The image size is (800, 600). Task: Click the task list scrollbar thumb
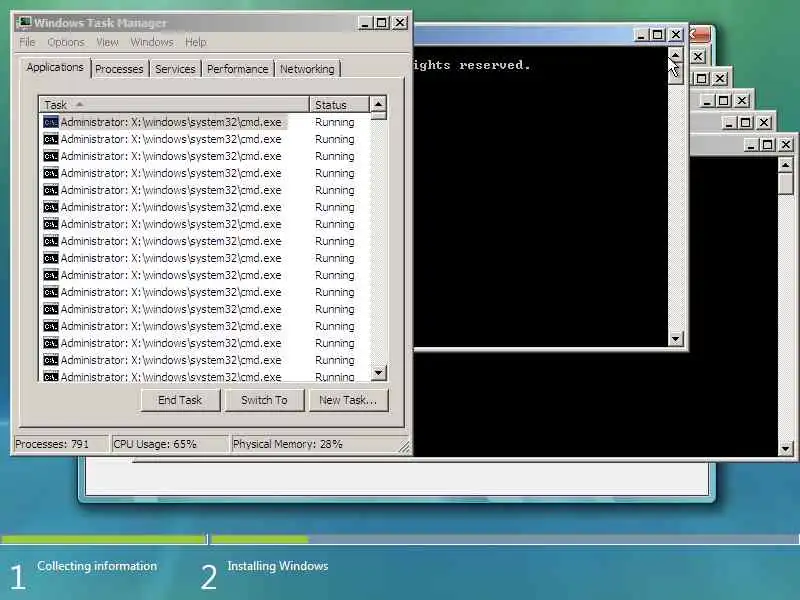(x=378, y=116)
